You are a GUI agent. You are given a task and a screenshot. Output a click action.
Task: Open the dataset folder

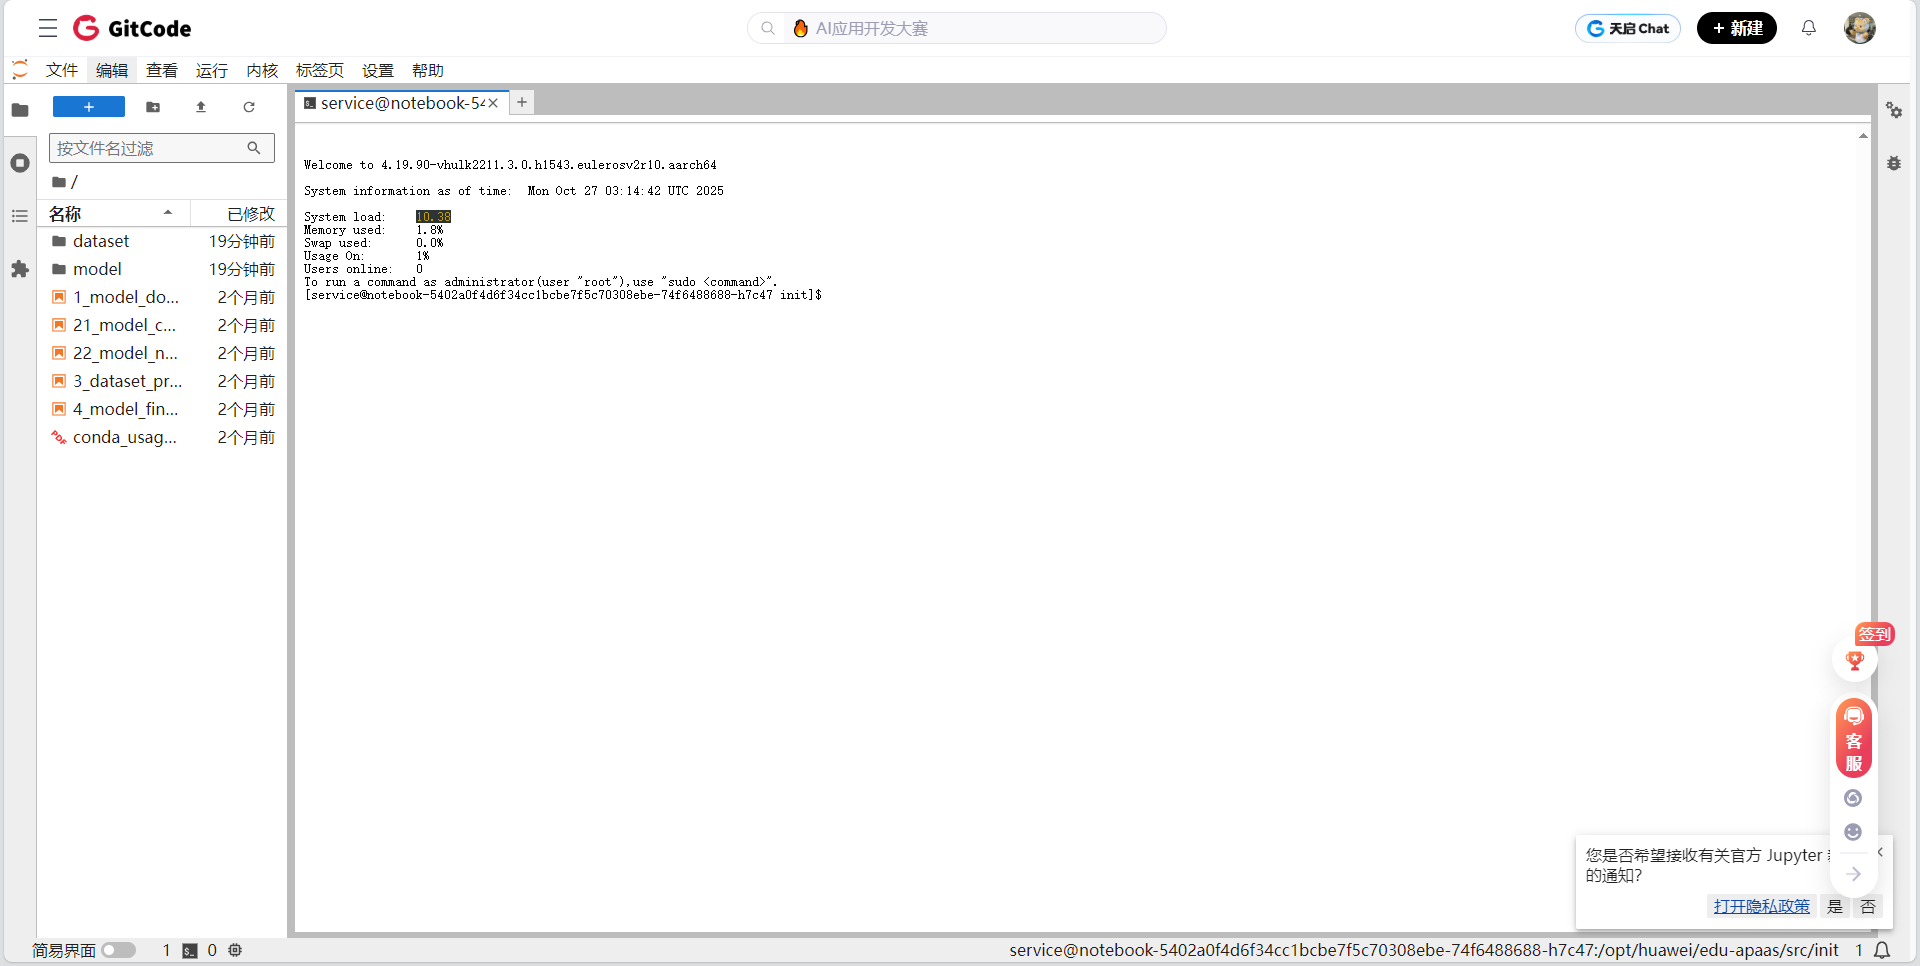click(x=163, y=241)
